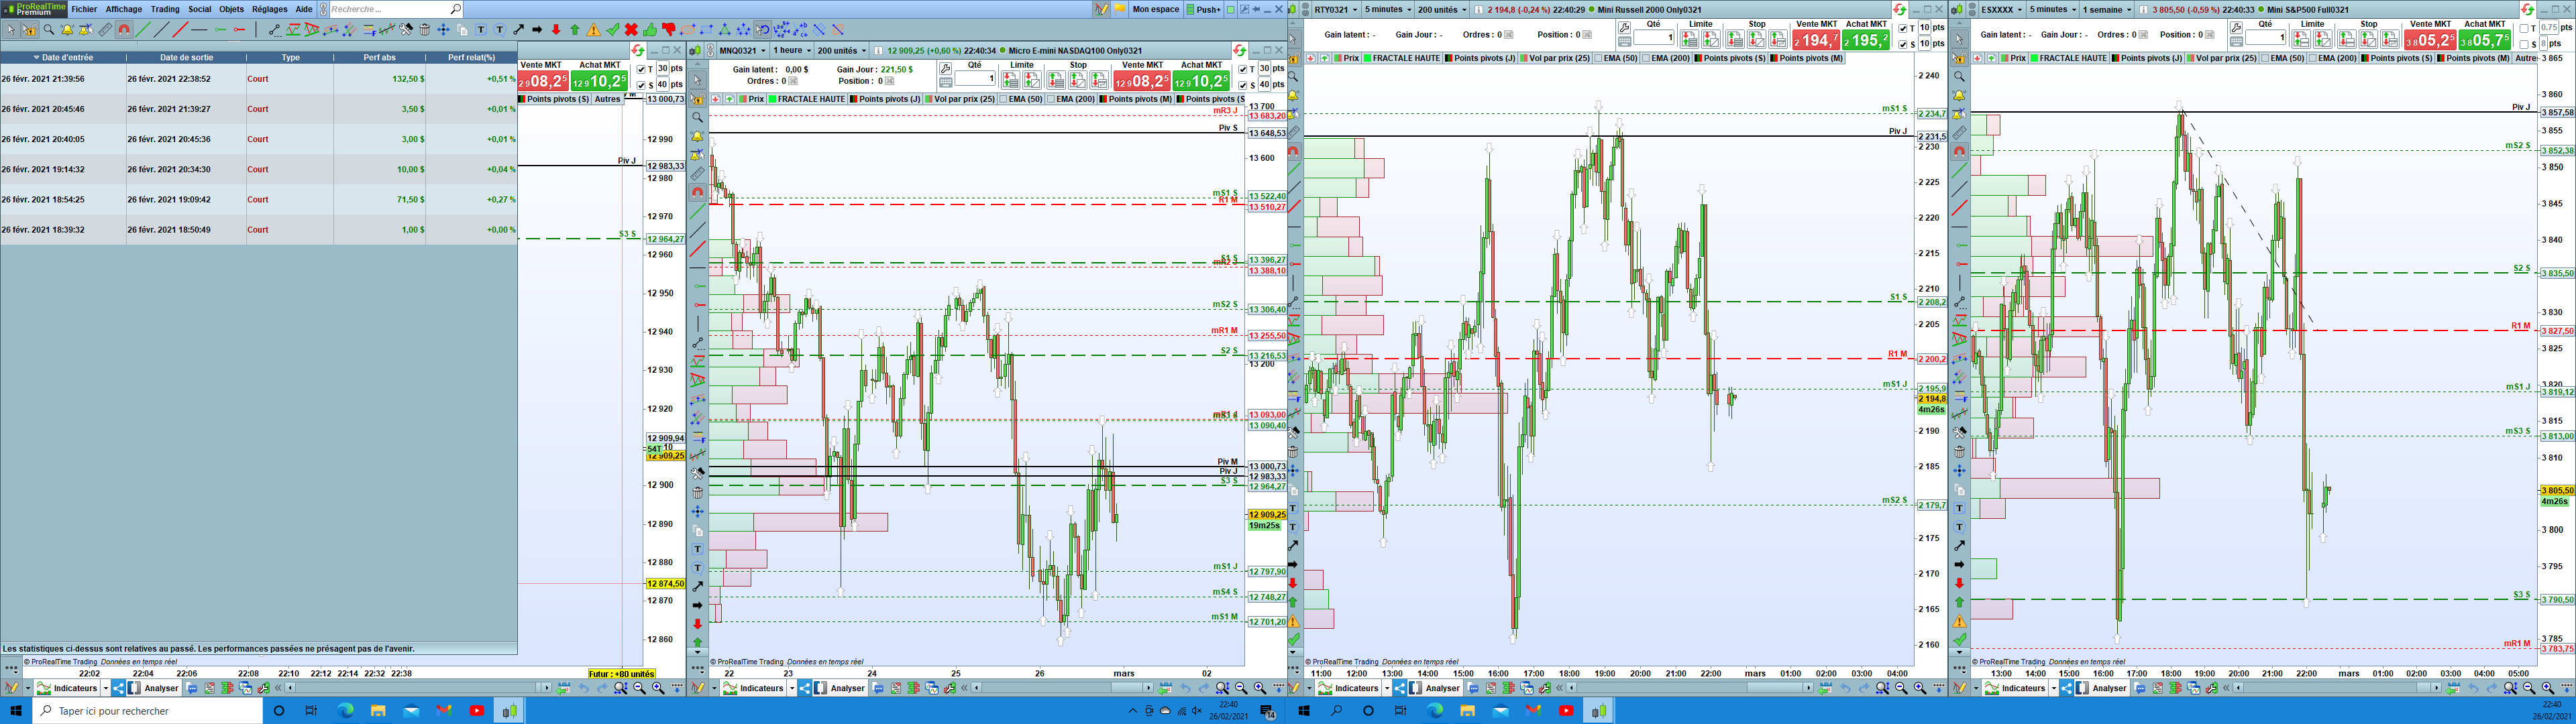
Task: Pick the ruler measurement tool
Action: pyautogui.click(x=106, y=30)
